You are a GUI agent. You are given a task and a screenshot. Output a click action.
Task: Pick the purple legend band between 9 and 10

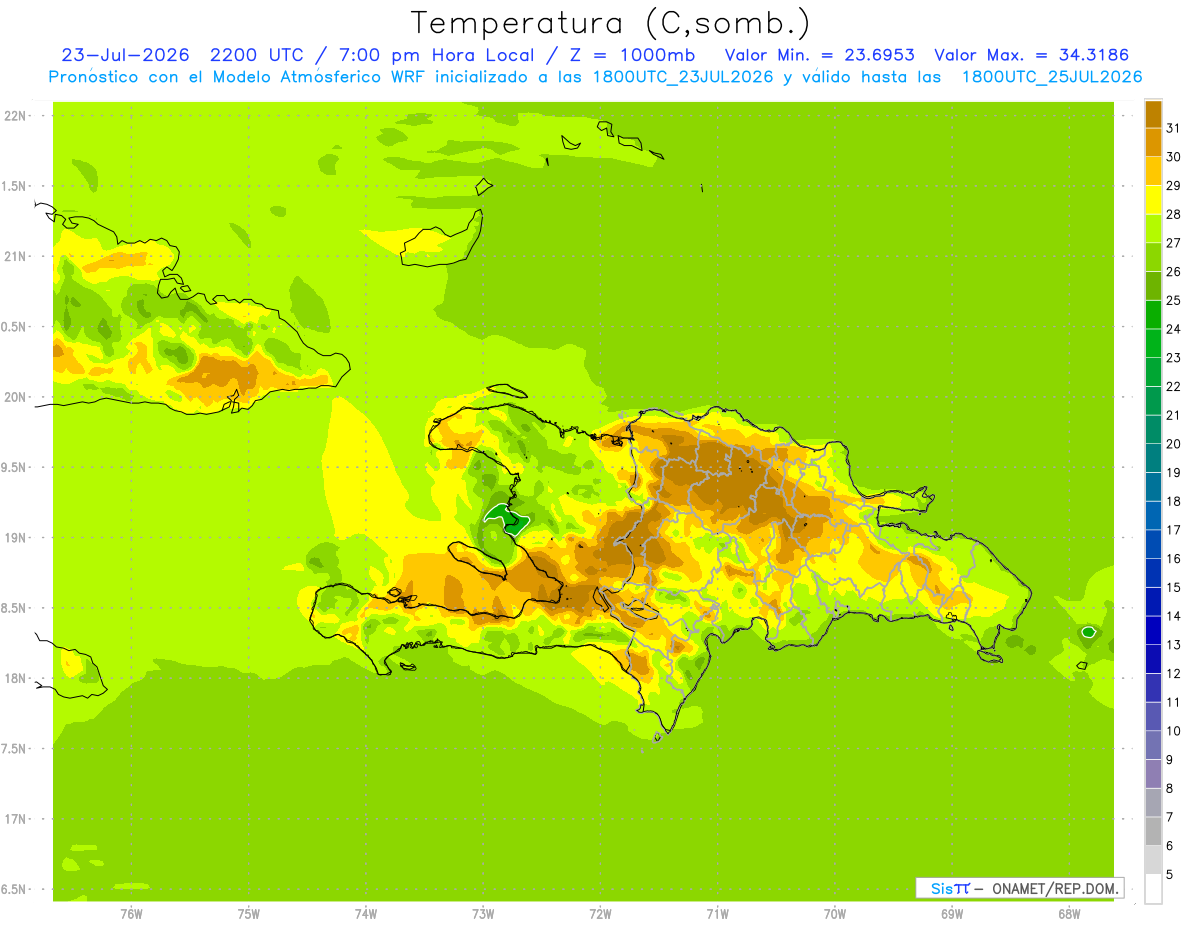[1153, 746]
